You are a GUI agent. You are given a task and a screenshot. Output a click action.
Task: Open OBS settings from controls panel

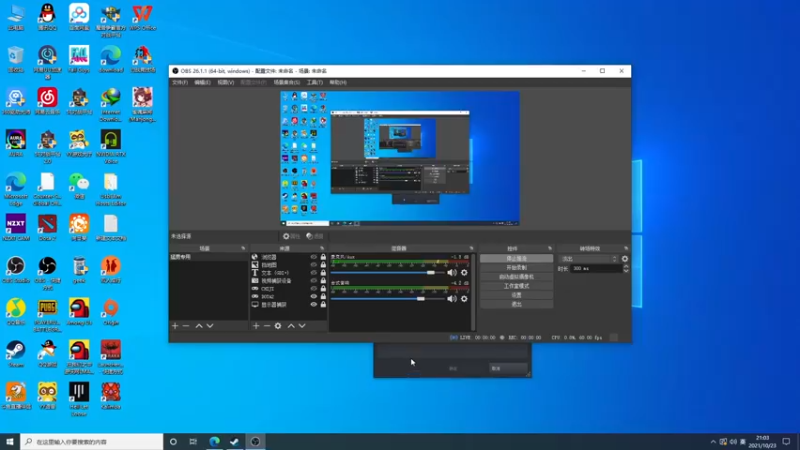point(516,295)
